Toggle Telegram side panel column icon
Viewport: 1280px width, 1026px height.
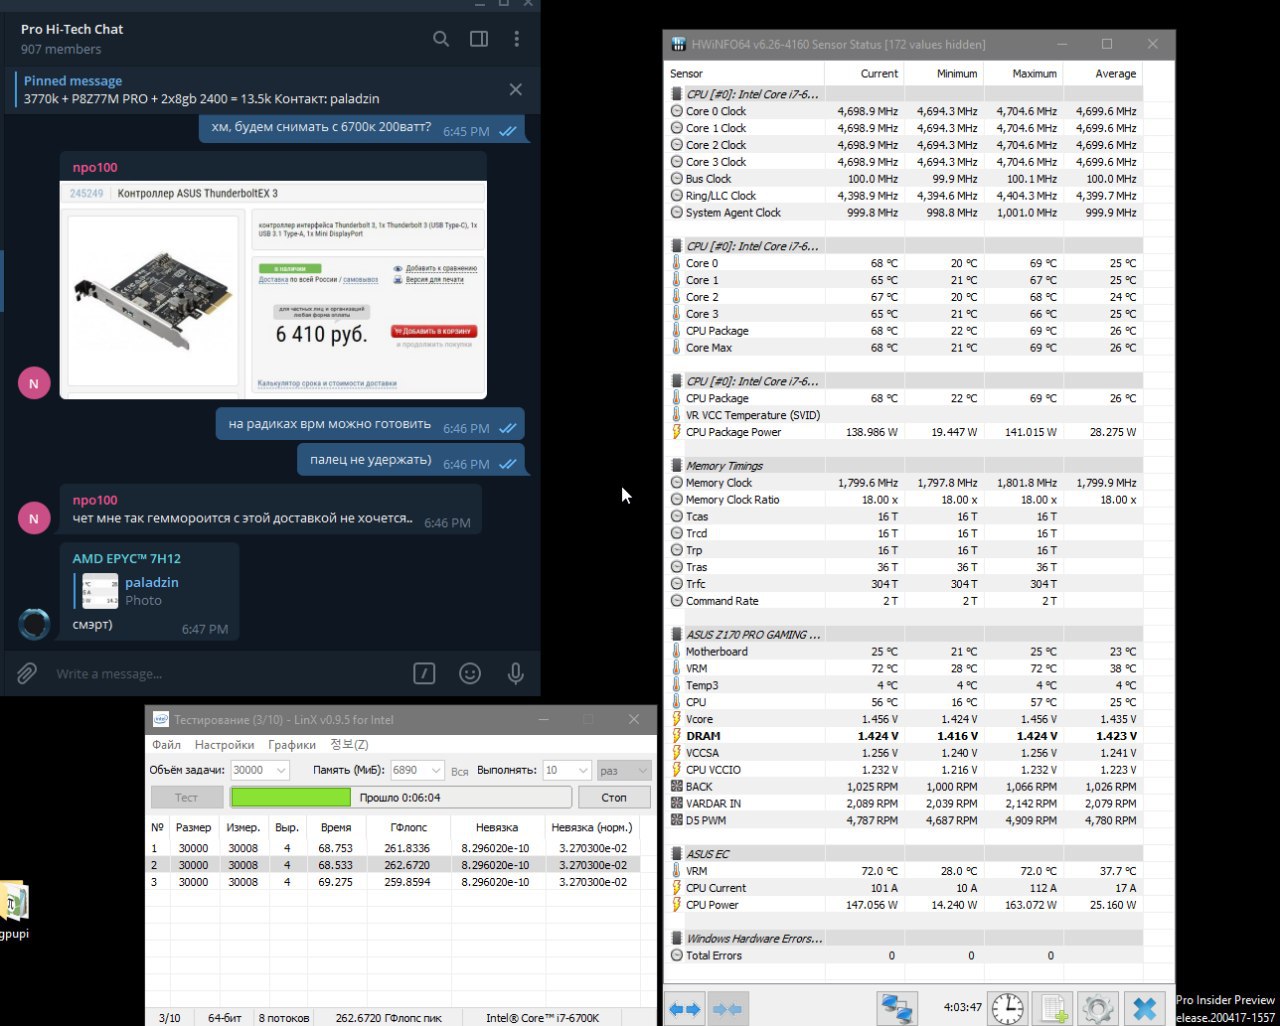[x=479, y=39]
